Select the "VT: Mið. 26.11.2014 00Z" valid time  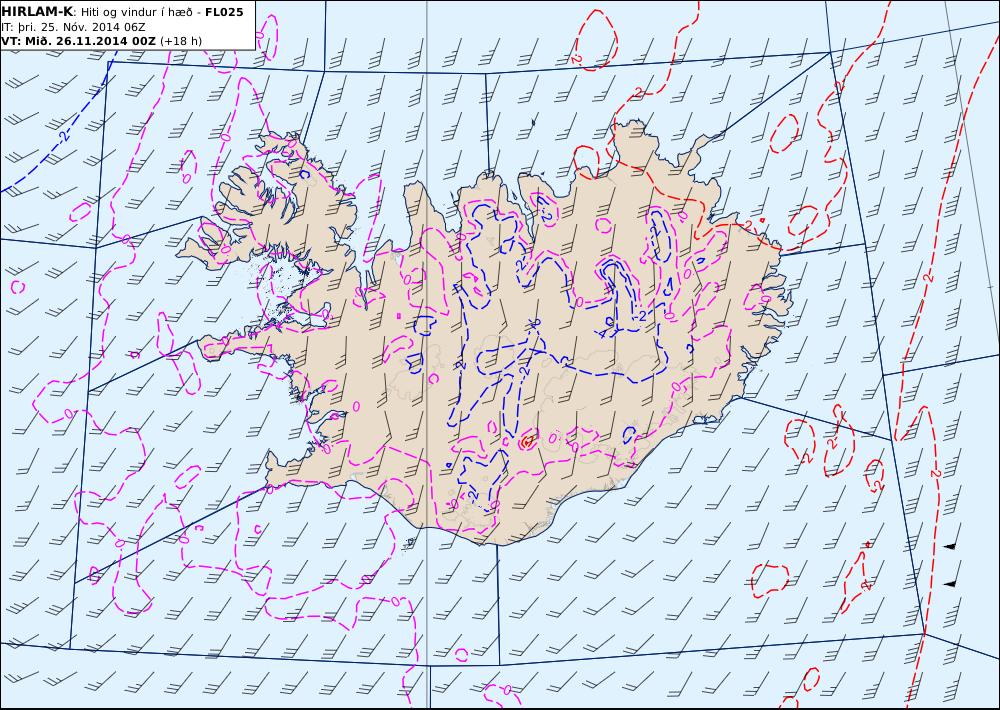point(78,41)
